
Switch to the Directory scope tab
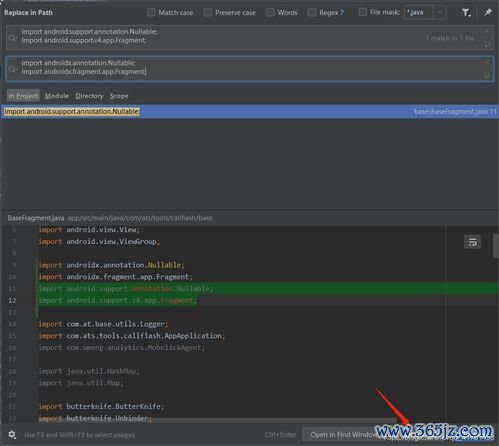point(89,96)
